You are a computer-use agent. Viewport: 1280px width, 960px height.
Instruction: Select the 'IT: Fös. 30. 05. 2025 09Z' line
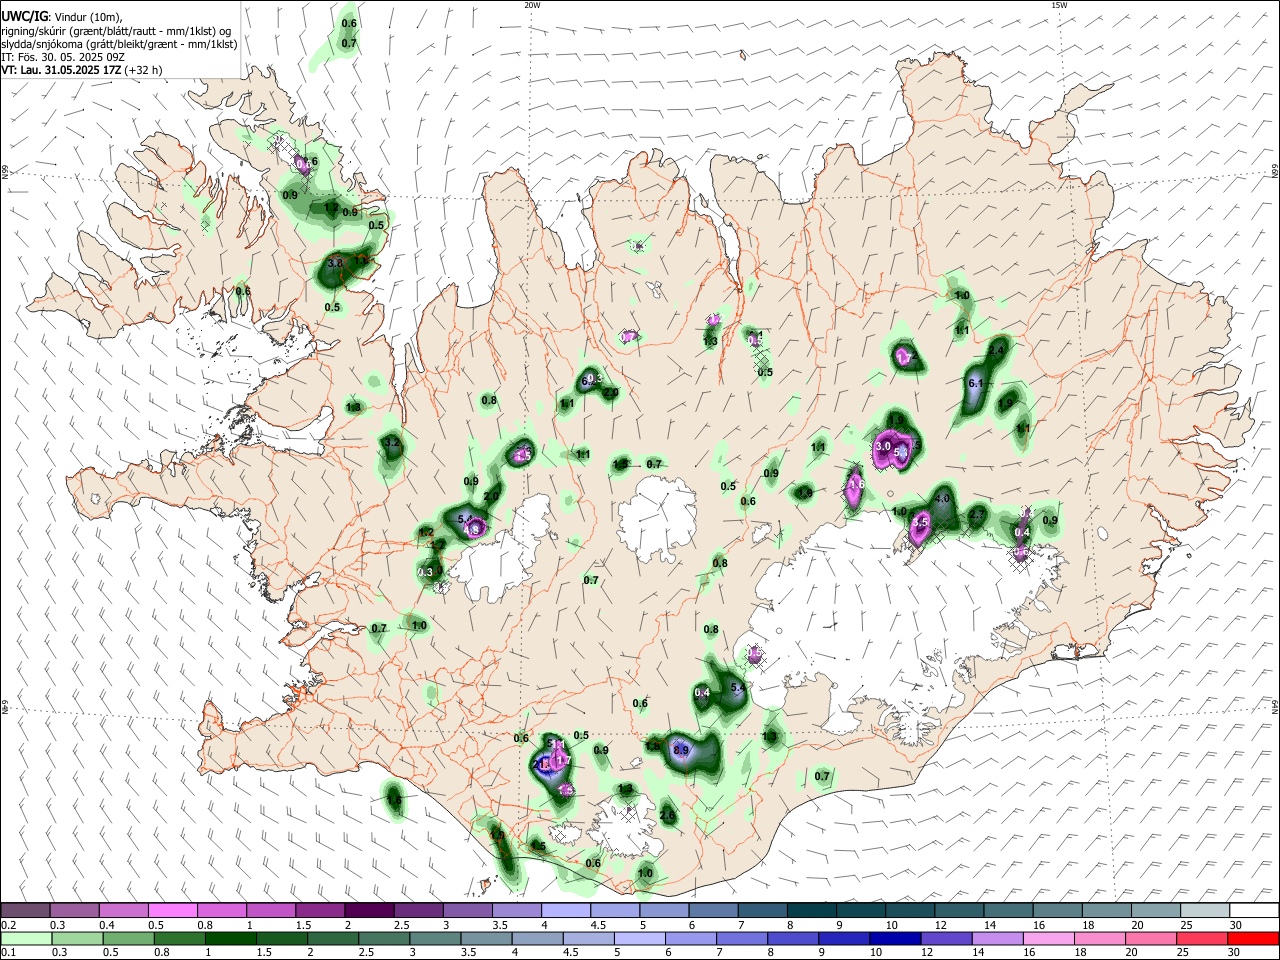[x=63, y=57]
